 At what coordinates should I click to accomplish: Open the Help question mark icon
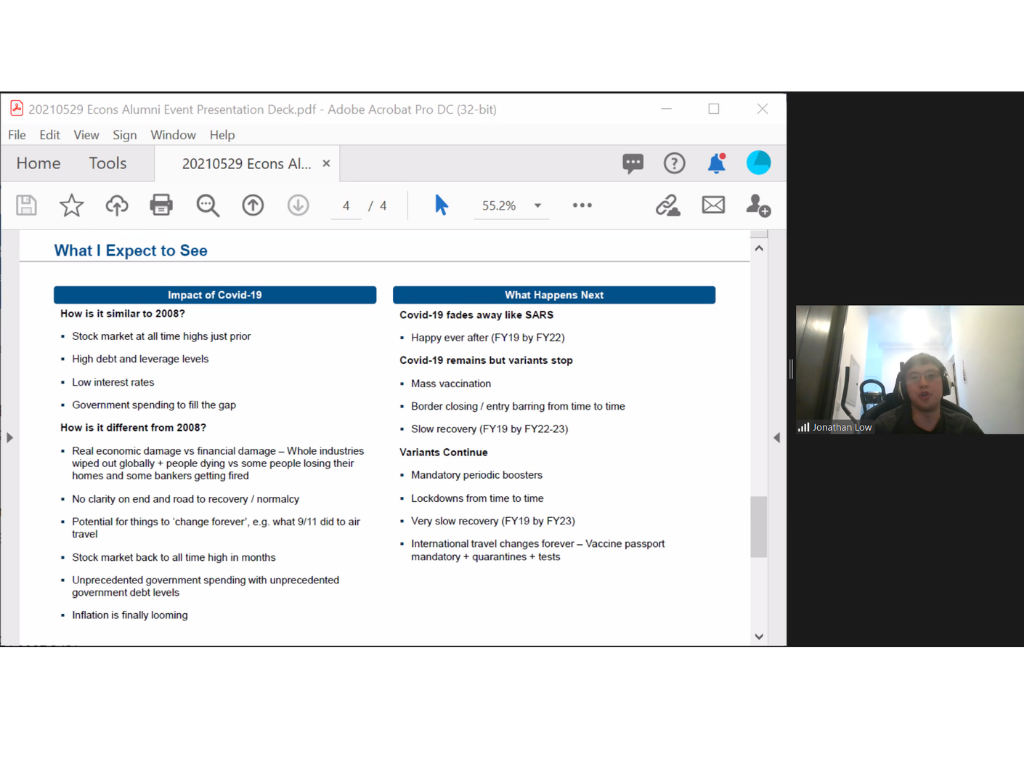point(675,163)
